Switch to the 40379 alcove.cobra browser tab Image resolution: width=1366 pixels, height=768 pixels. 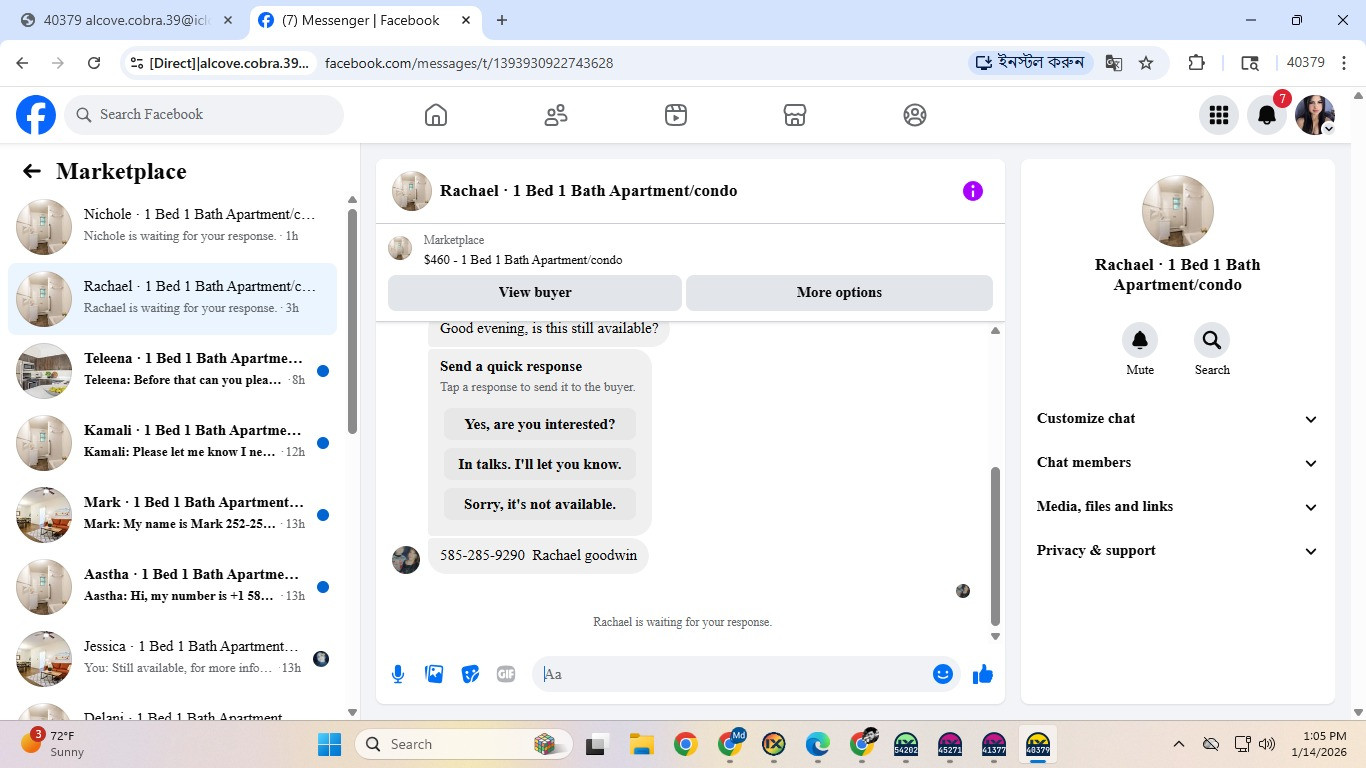pyautogui.click(x=126, y=20)
